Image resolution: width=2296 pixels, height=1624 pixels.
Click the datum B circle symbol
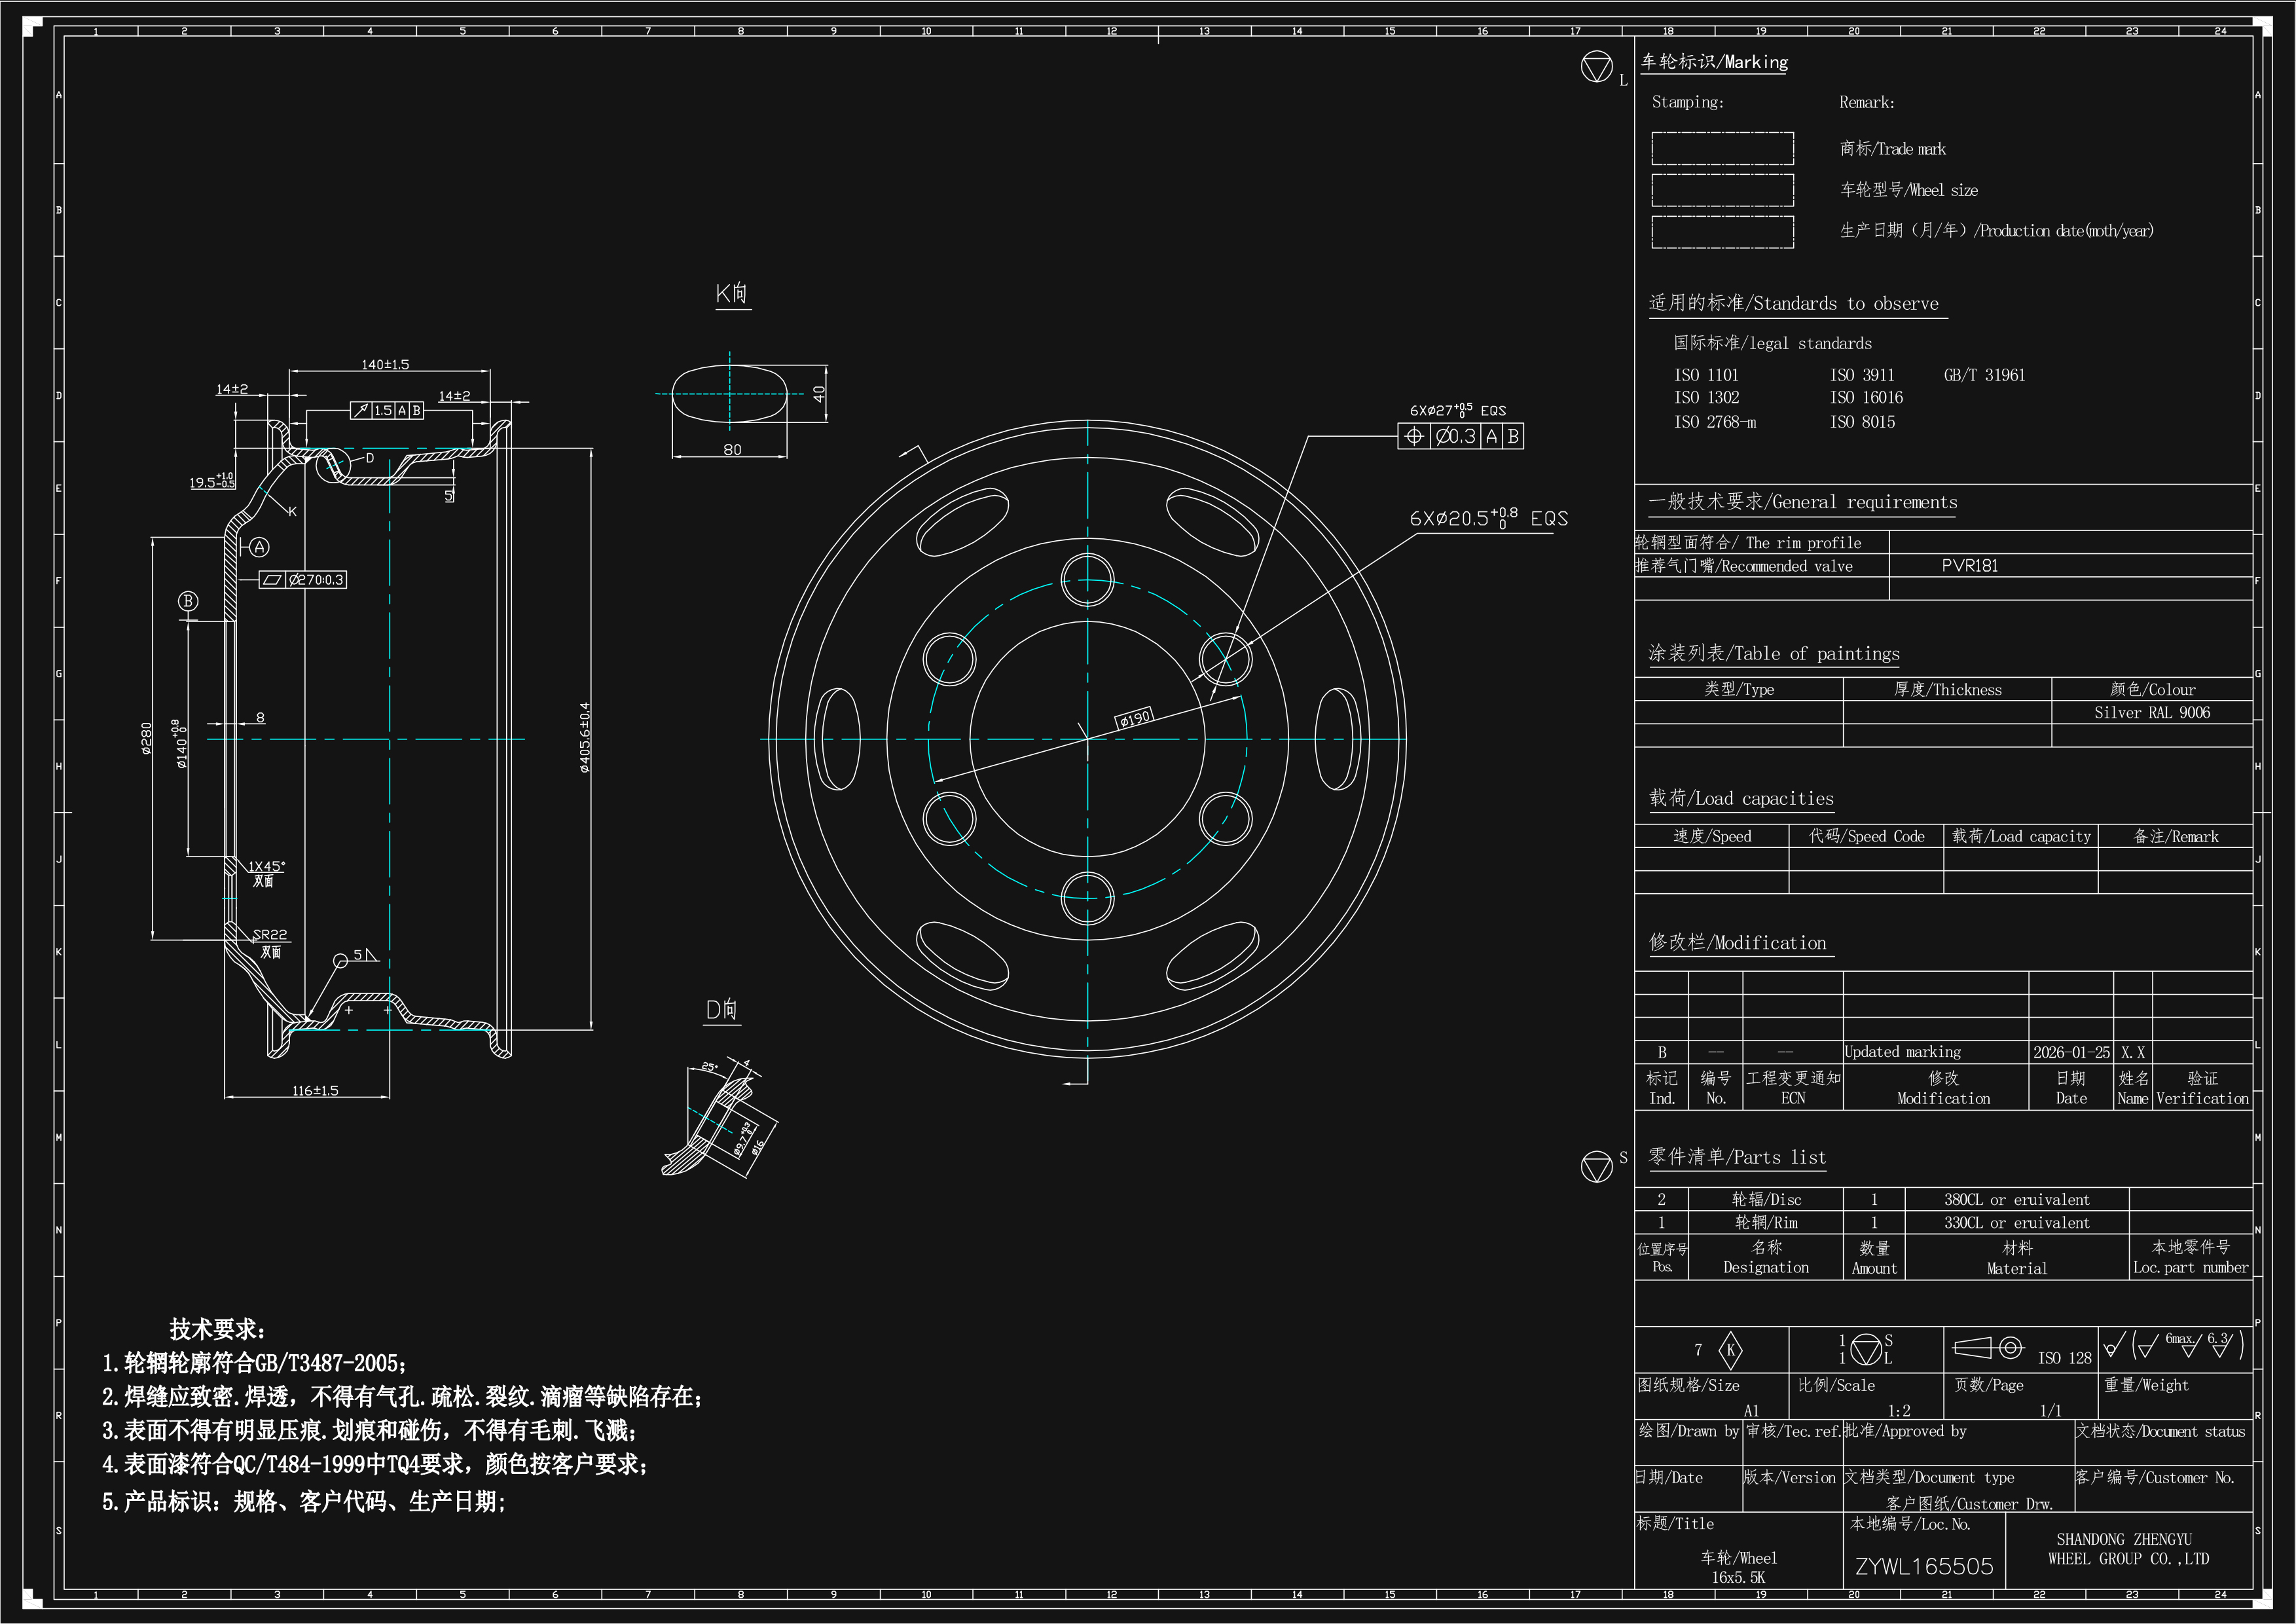(188, 601)
